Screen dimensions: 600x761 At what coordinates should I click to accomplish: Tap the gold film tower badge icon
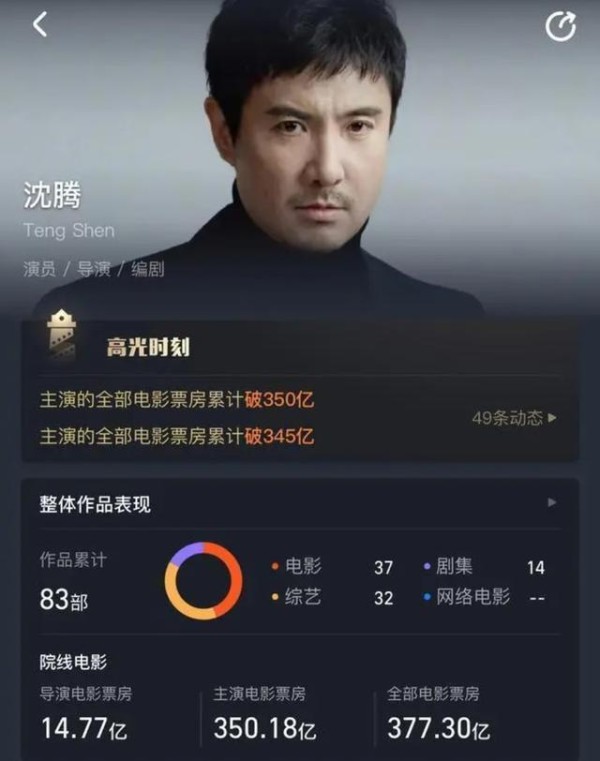point(61,335)
